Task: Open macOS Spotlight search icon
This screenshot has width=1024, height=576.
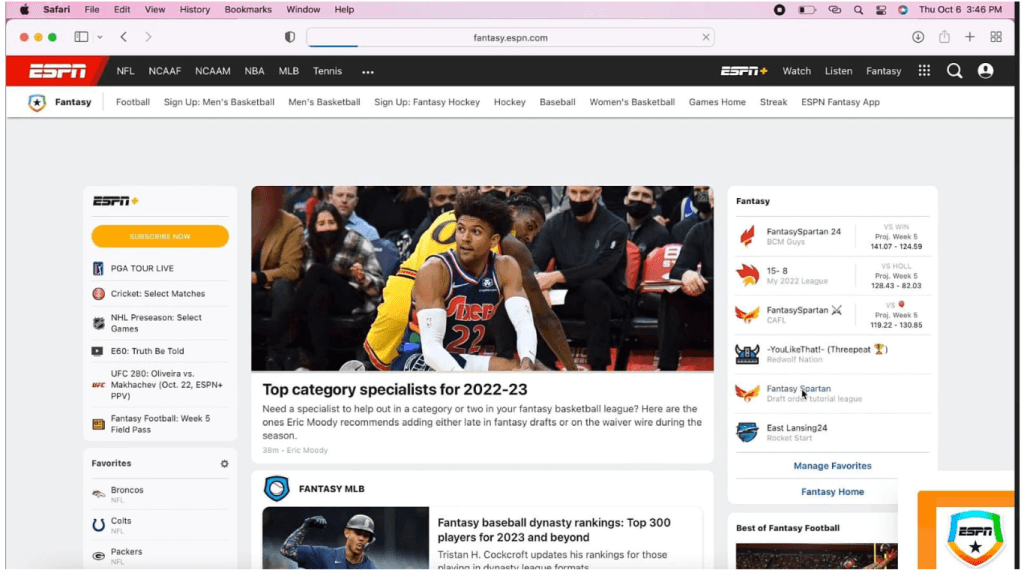Action: pyautogui.click(x=858, y=10)
